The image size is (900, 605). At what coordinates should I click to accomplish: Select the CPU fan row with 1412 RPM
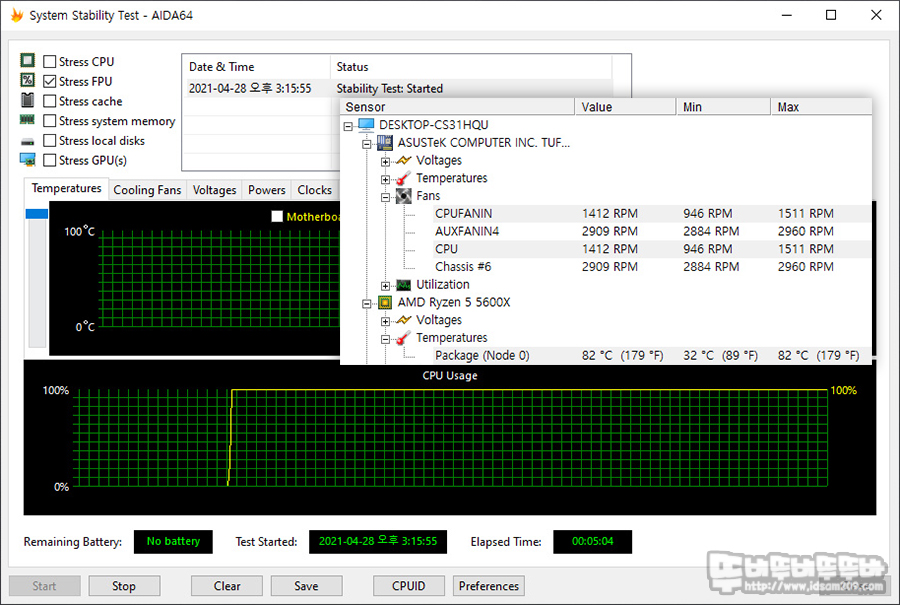click(652, 249)
